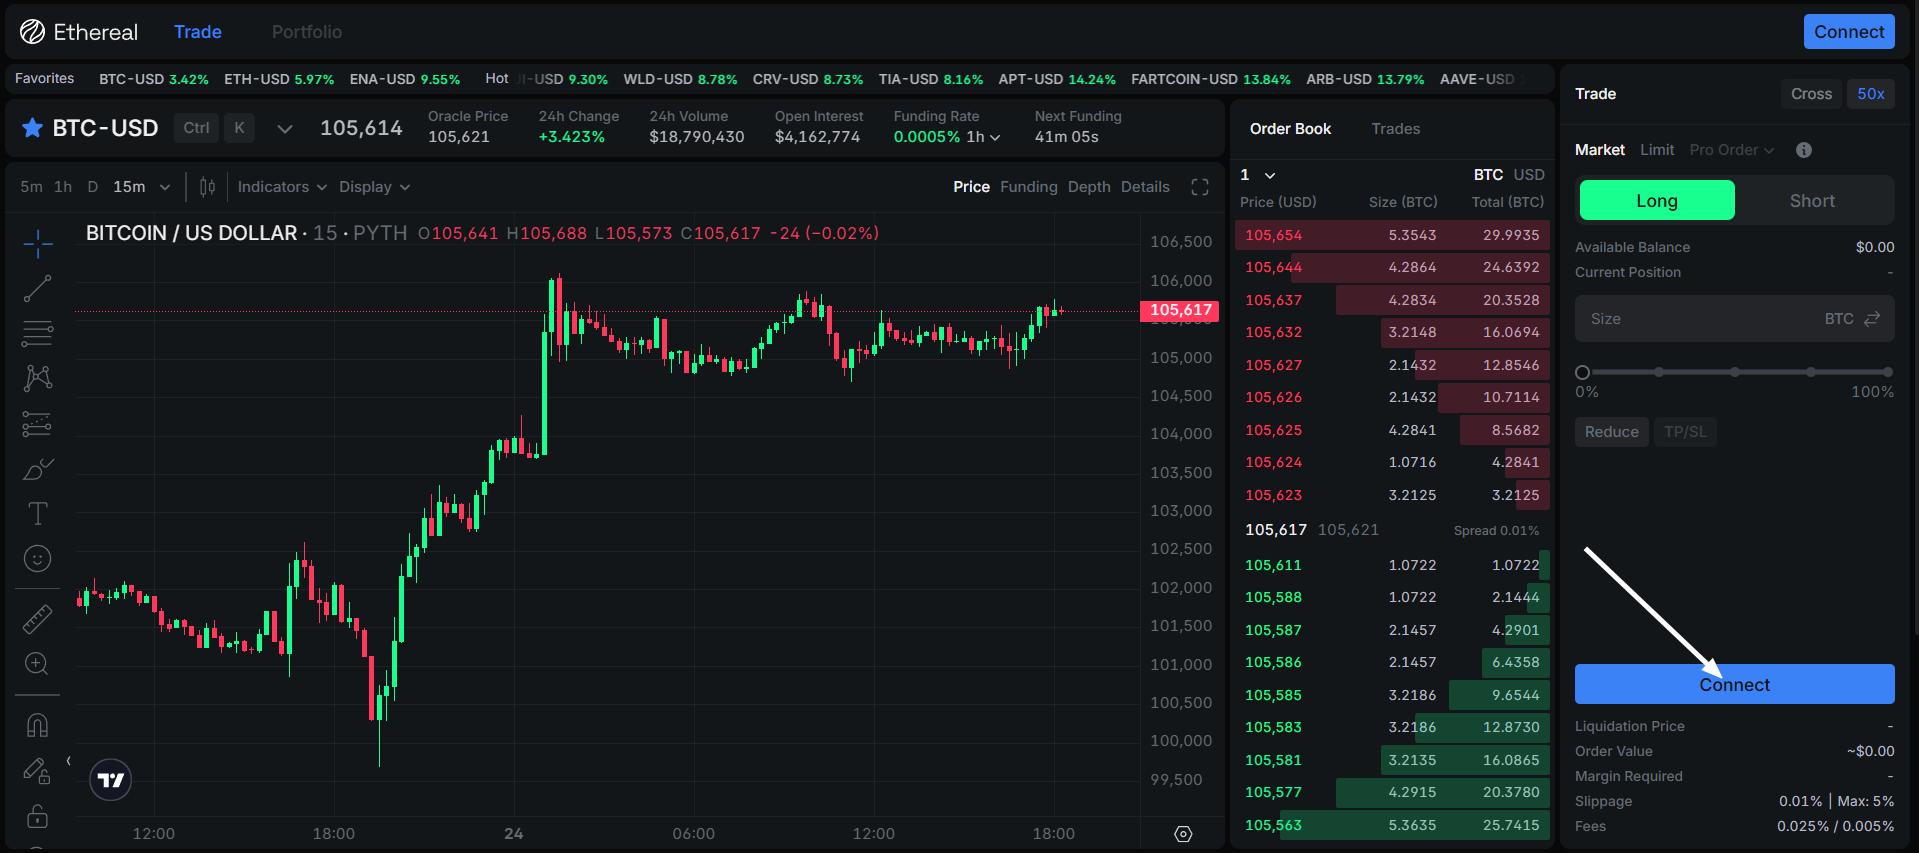1919x853 pixels.
Task: Click the size slider midpoint marker
Action: (x=1735, y=372)
